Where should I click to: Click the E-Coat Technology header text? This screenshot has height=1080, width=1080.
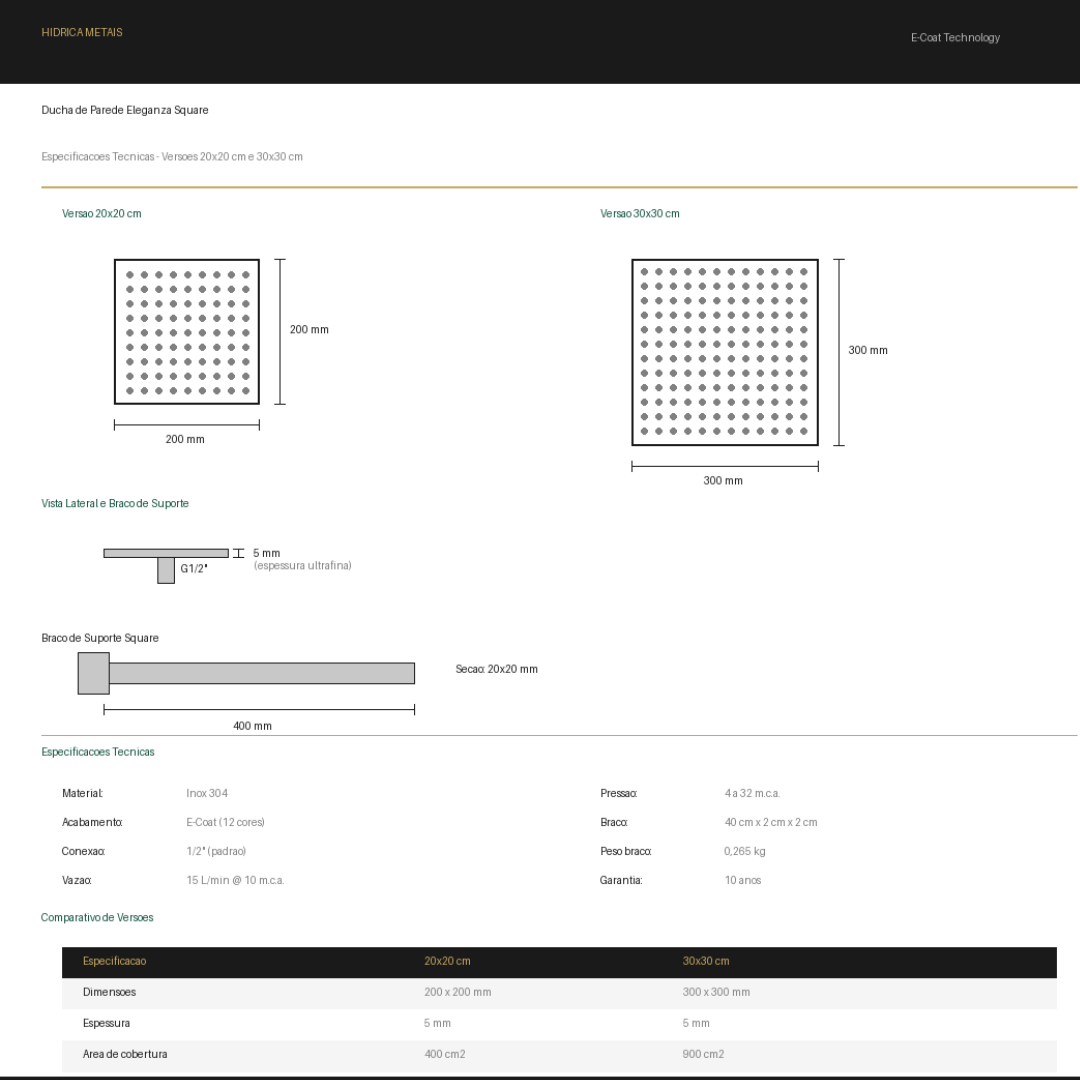click(x=954, y=38)
